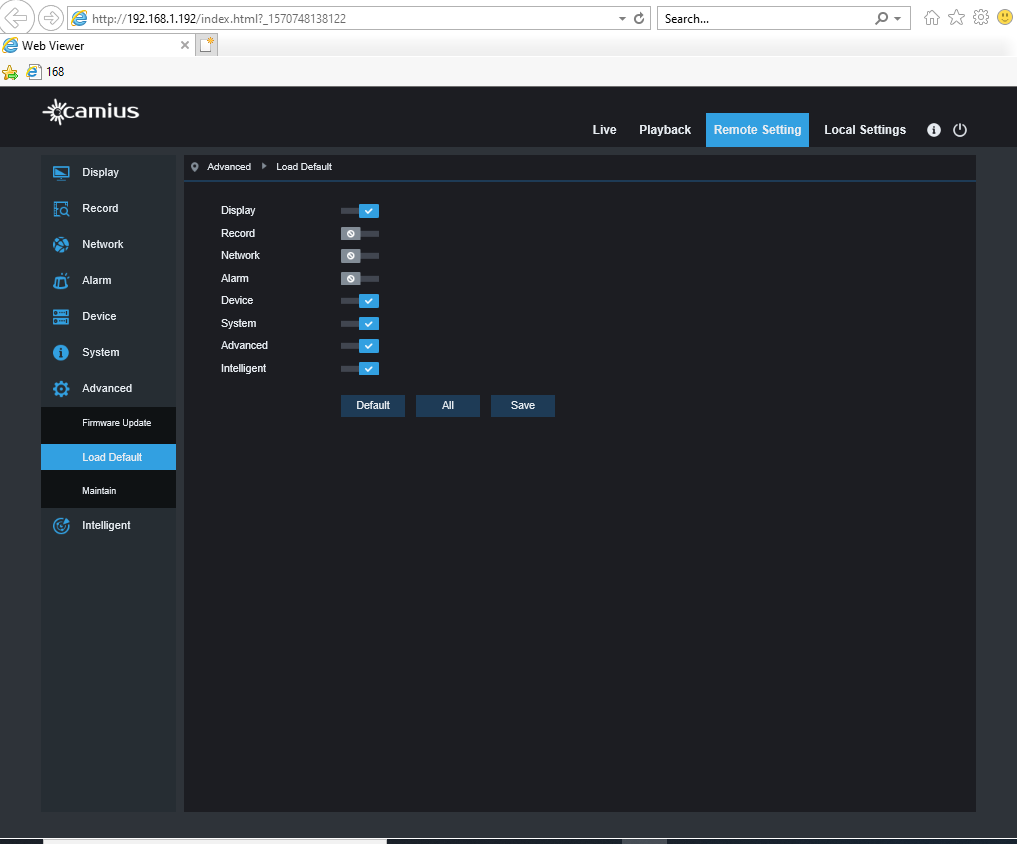
Task: Enable the Alarm default toggle
Action: click(360, 278)
